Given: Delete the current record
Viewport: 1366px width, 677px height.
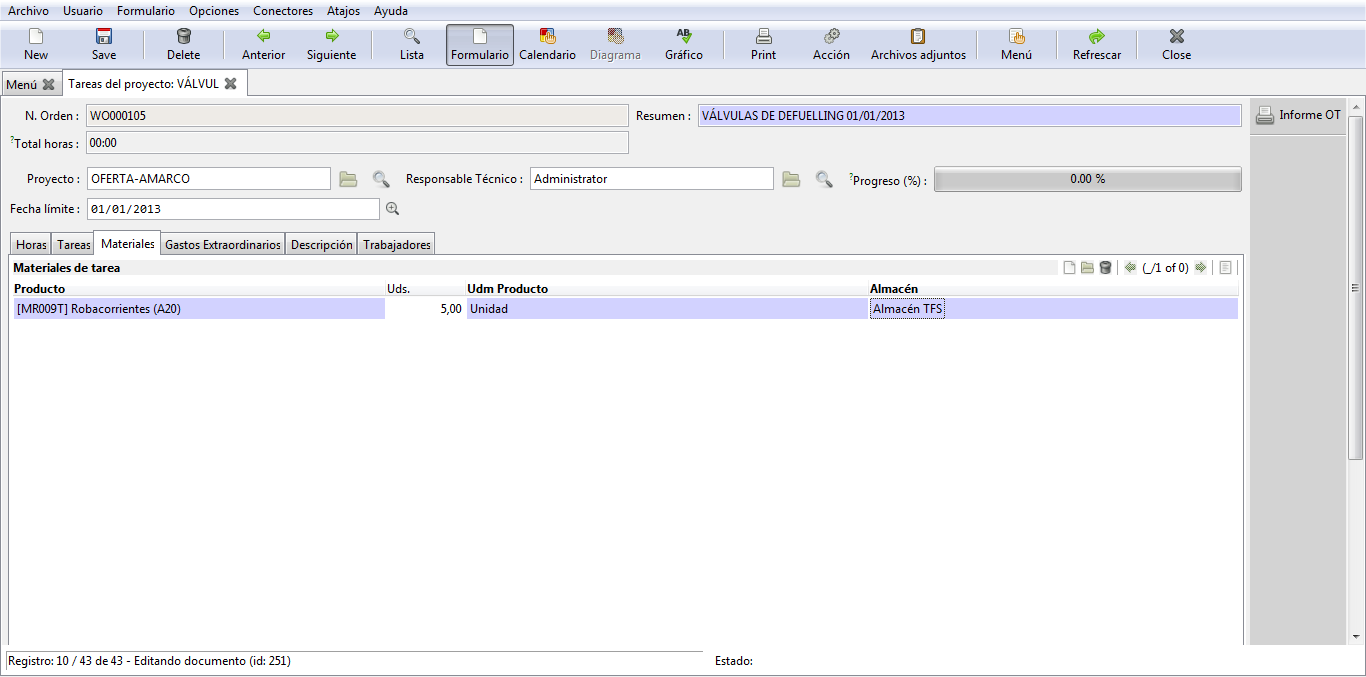Looking at the screenshot, I should pyautogui.click(x=183, y=45).
